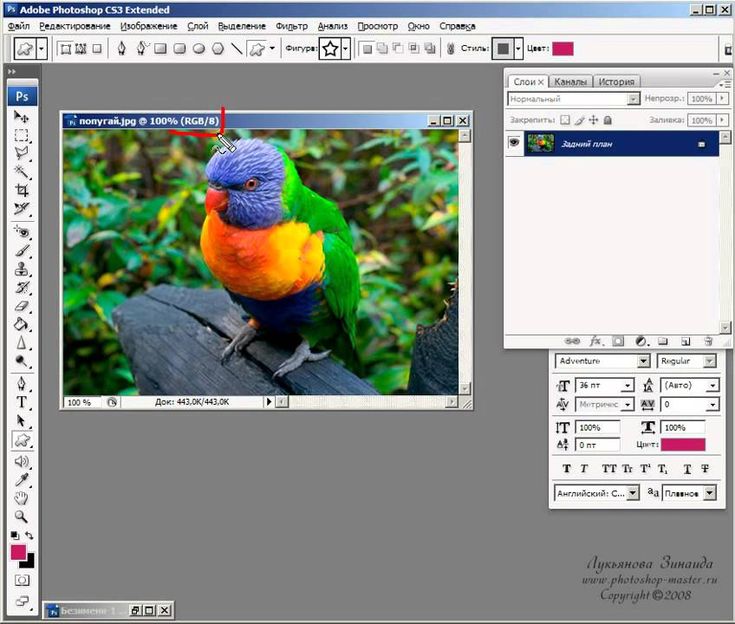Change screen mode button in toolbox

click(22, 601)
